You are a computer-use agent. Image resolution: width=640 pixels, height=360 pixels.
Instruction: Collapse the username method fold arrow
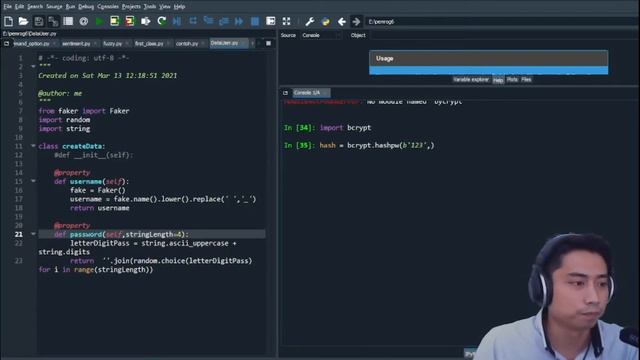pyautogui.click(x=33, y=181)
